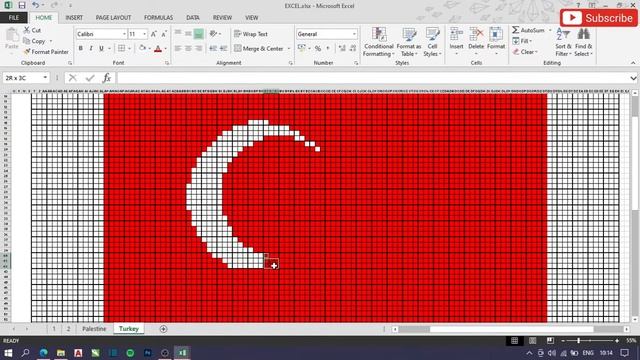Click Merge & Center button

pyautogui.click(x=259, y=49)
